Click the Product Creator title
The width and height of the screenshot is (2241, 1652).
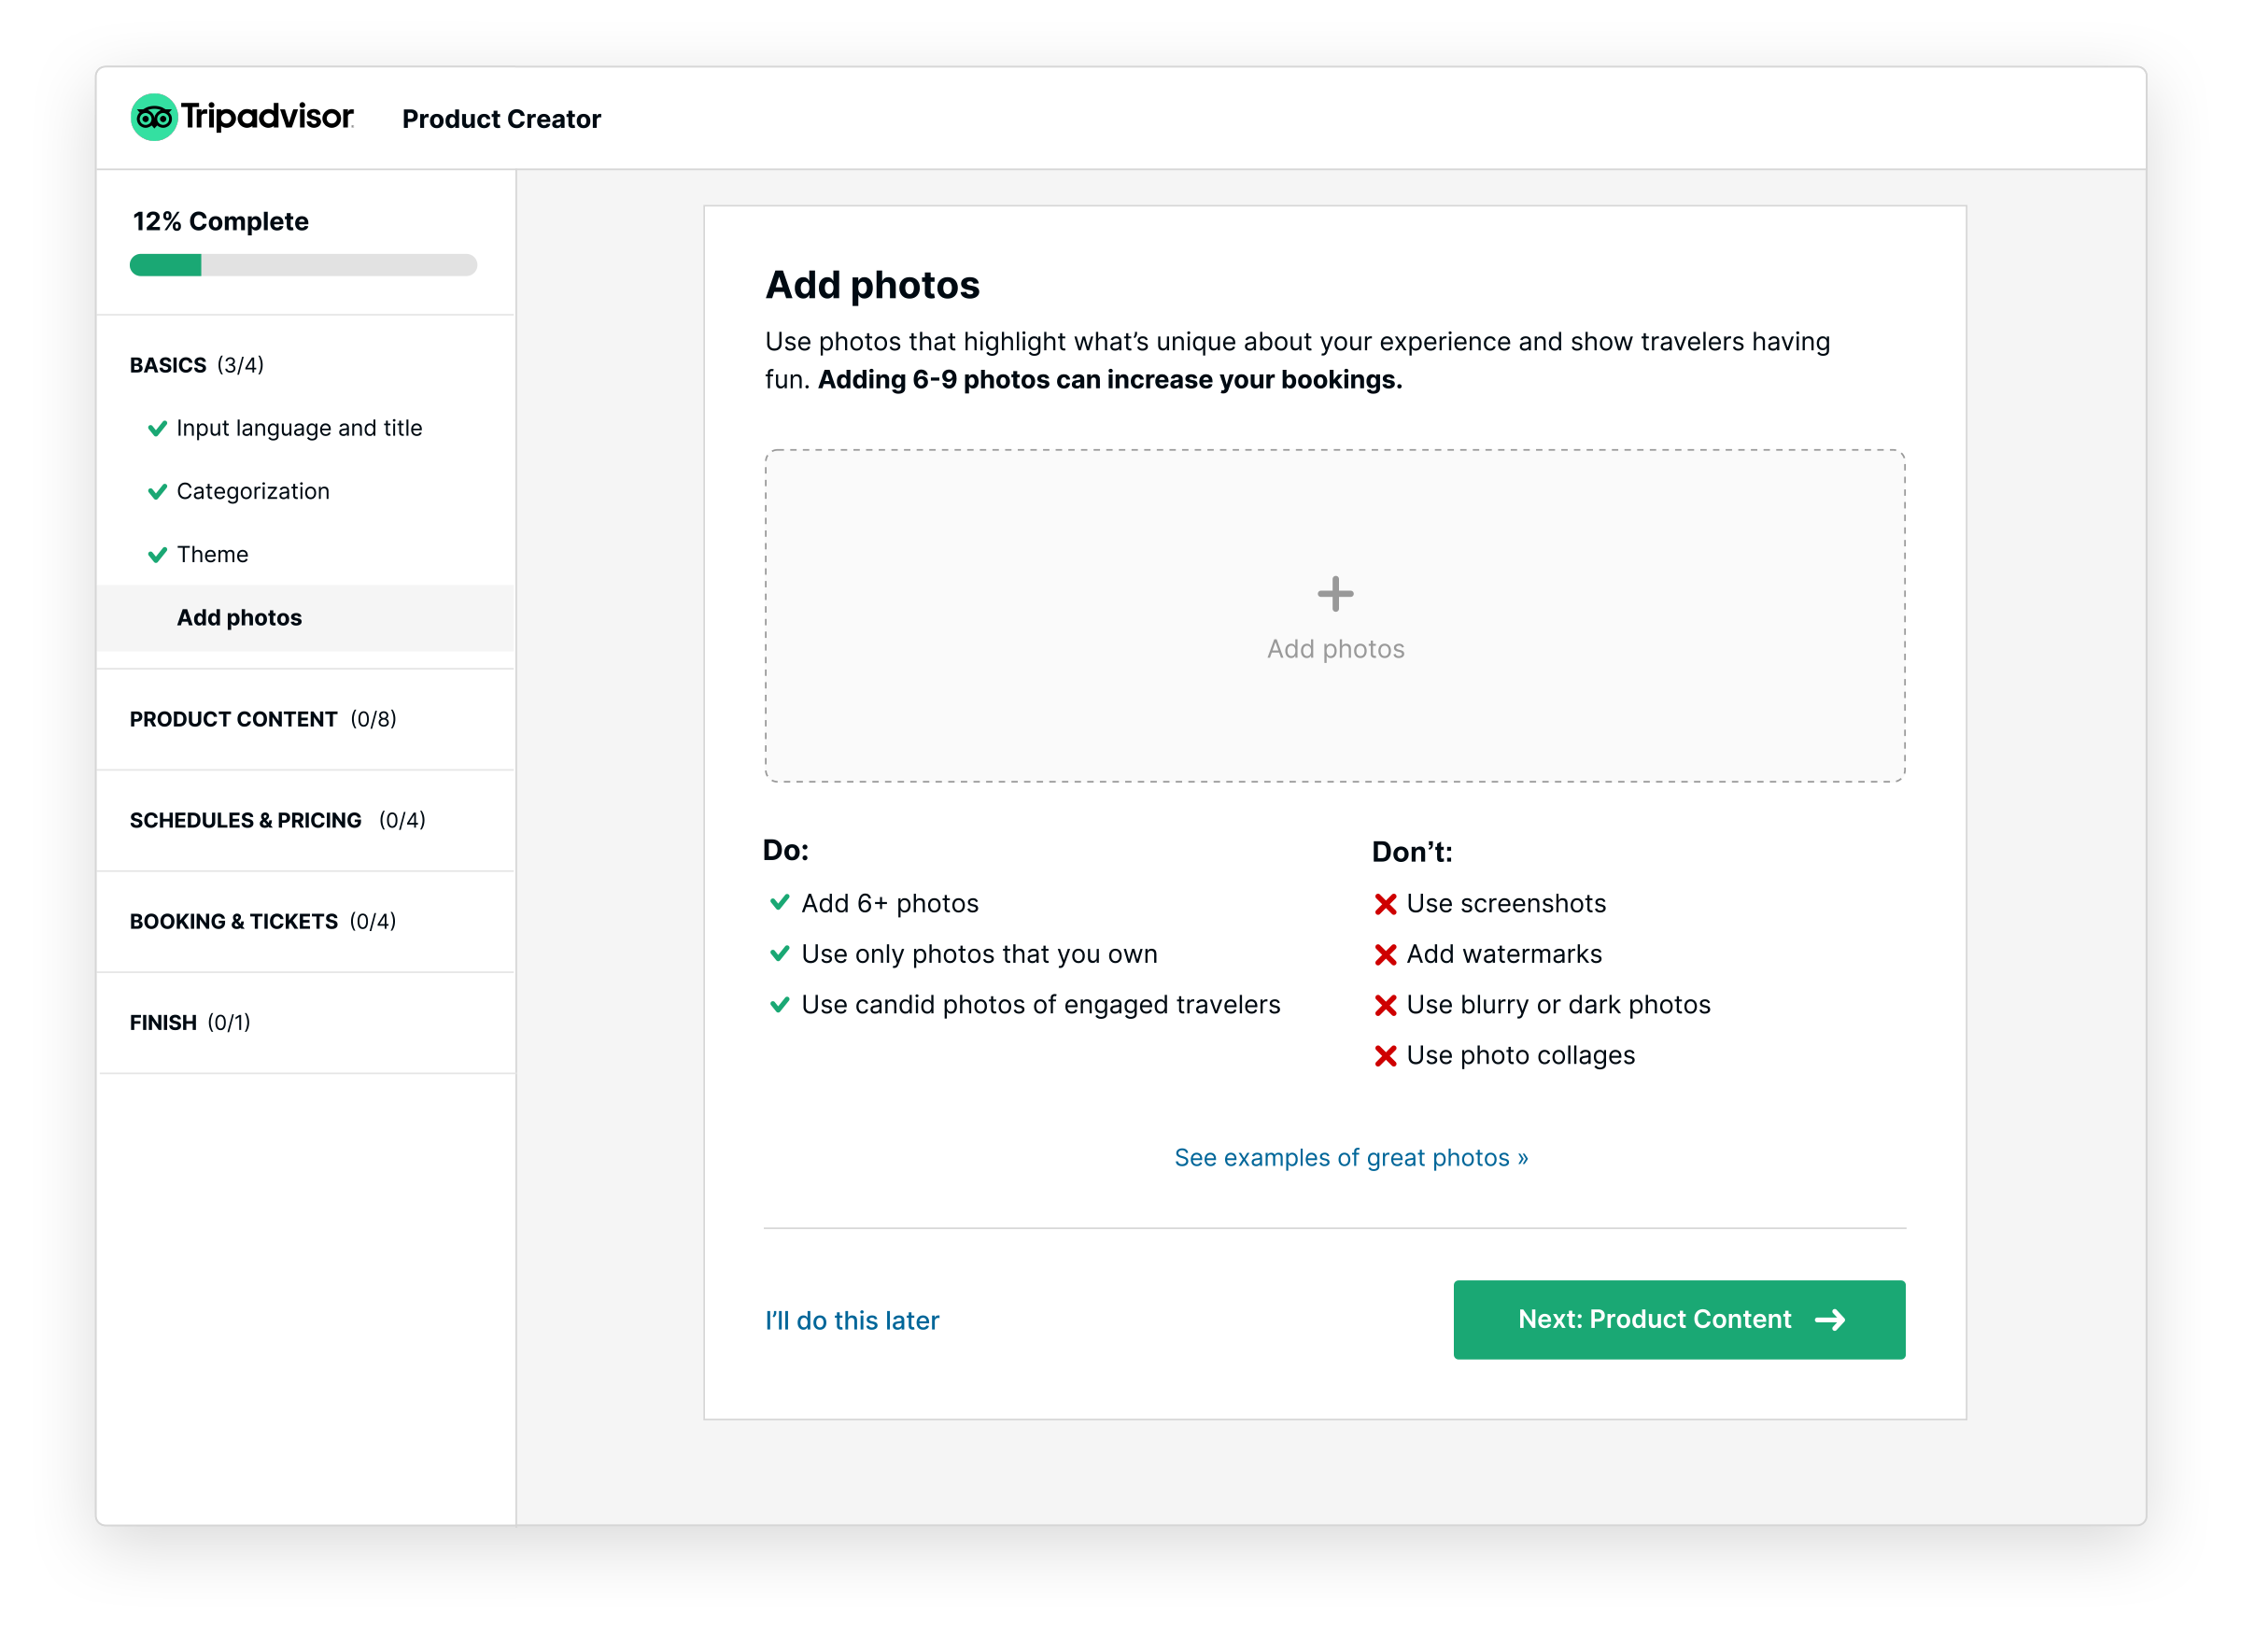click(x=501, y=119)
